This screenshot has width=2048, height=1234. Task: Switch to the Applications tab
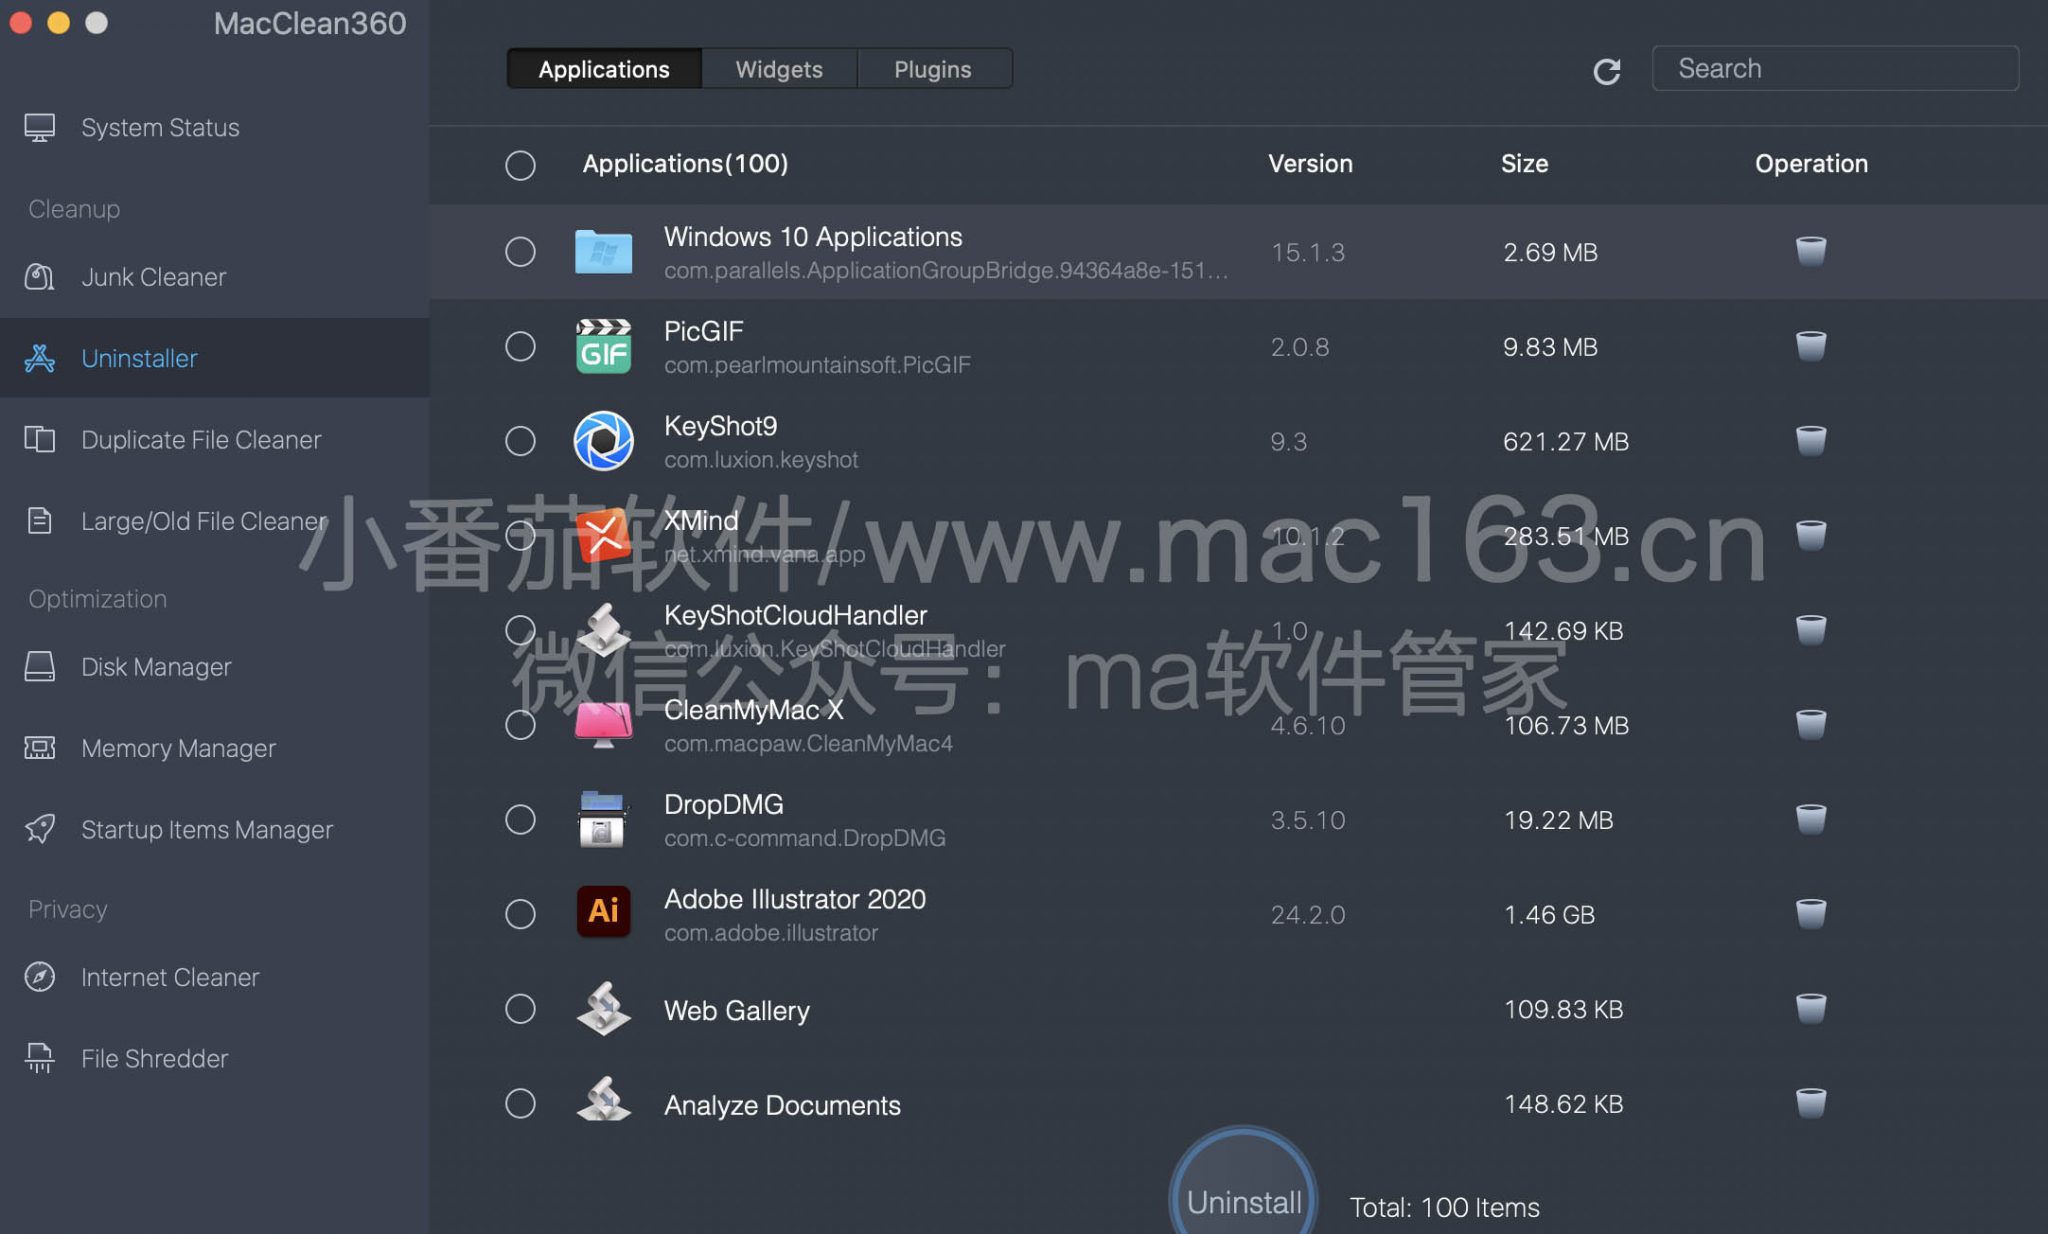pyautogui.click(x=604, y=69)
